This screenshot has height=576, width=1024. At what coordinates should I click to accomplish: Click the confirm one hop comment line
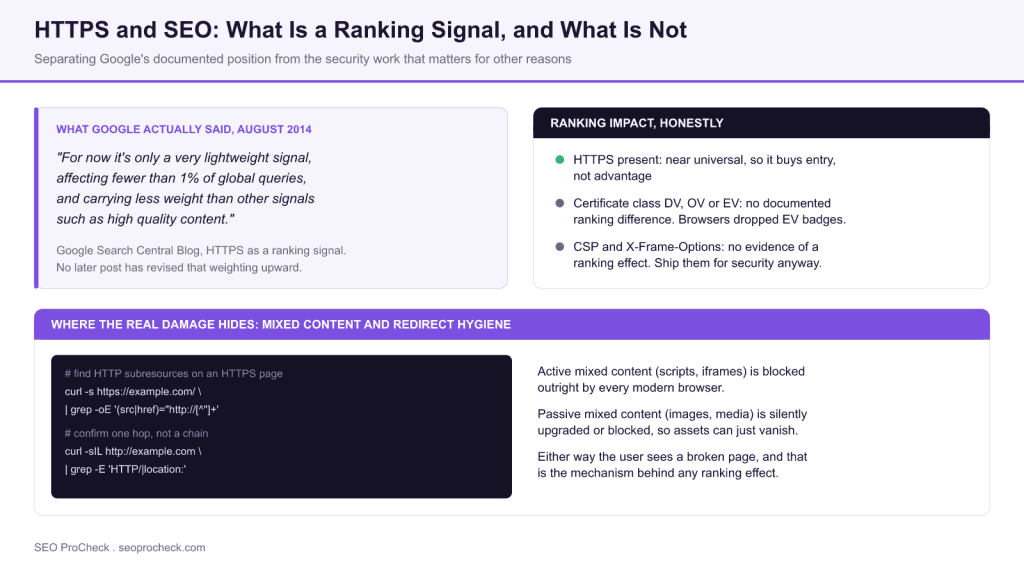[x=136, y=433]
